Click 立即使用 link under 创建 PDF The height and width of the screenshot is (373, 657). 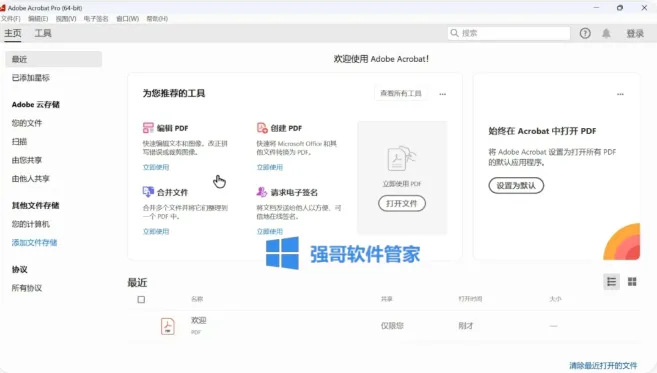(x=269, y=167)
